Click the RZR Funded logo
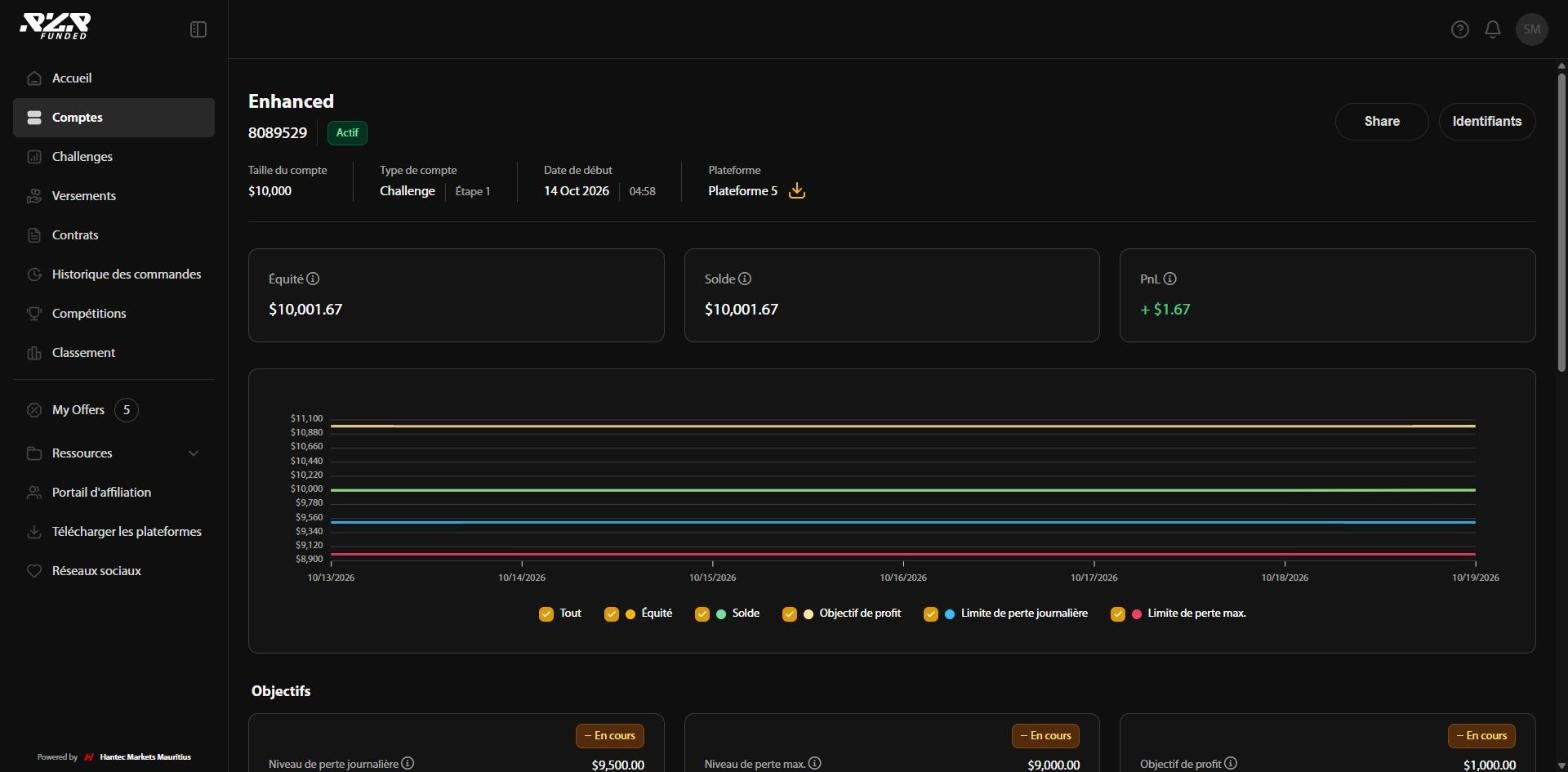 [55, 26]
